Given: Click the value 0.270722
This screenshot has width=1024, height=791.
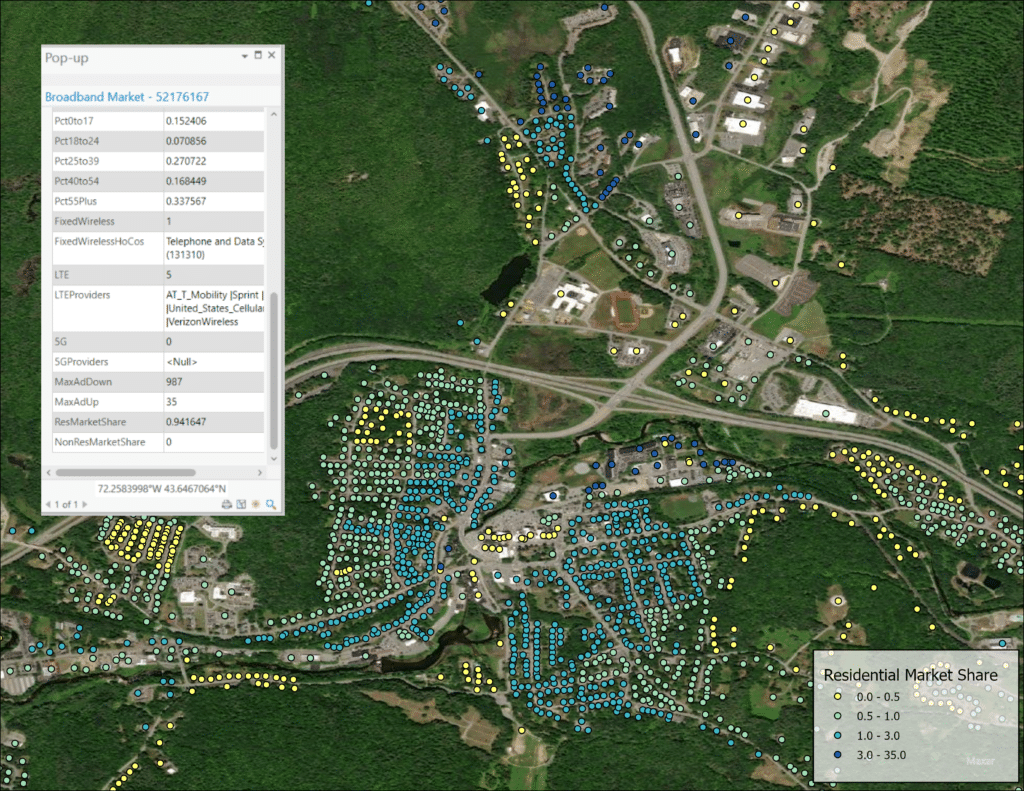Looking at the screenshot, I should (x=186, y=161).
